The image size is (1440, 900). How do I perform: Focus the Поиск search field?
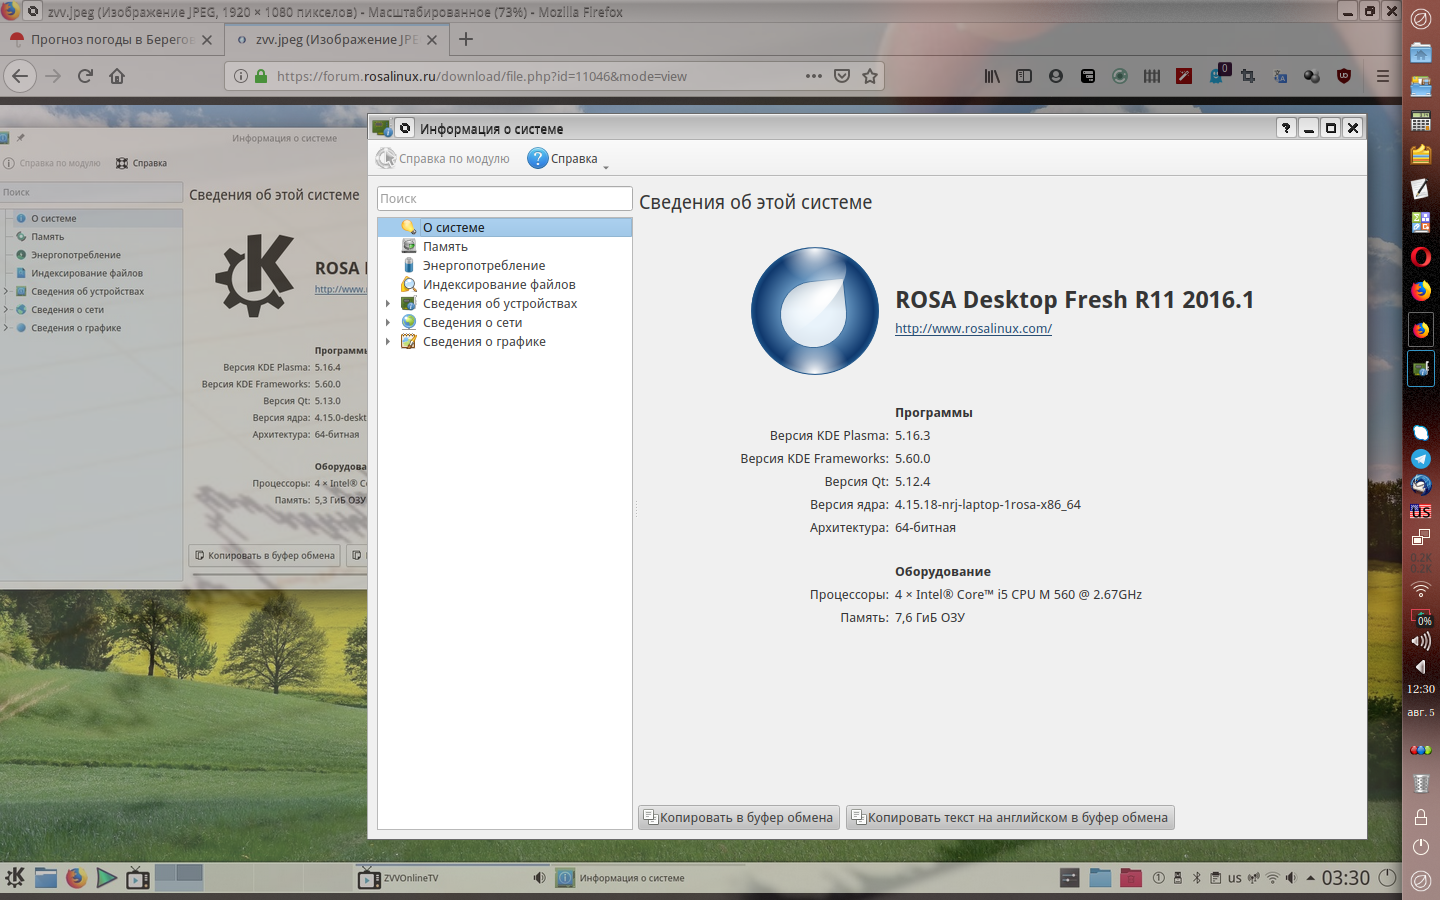tap(505, 198)
